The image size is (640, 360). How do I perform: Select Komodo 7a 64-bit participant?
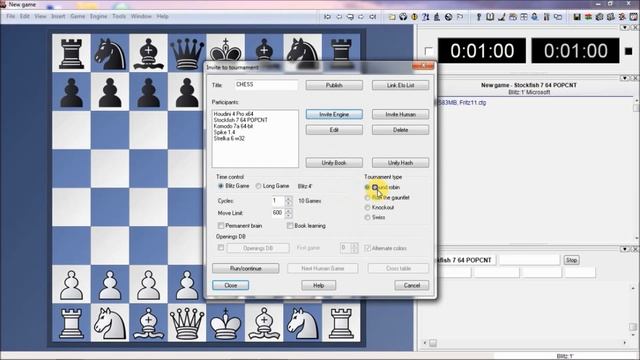(233, 126)
